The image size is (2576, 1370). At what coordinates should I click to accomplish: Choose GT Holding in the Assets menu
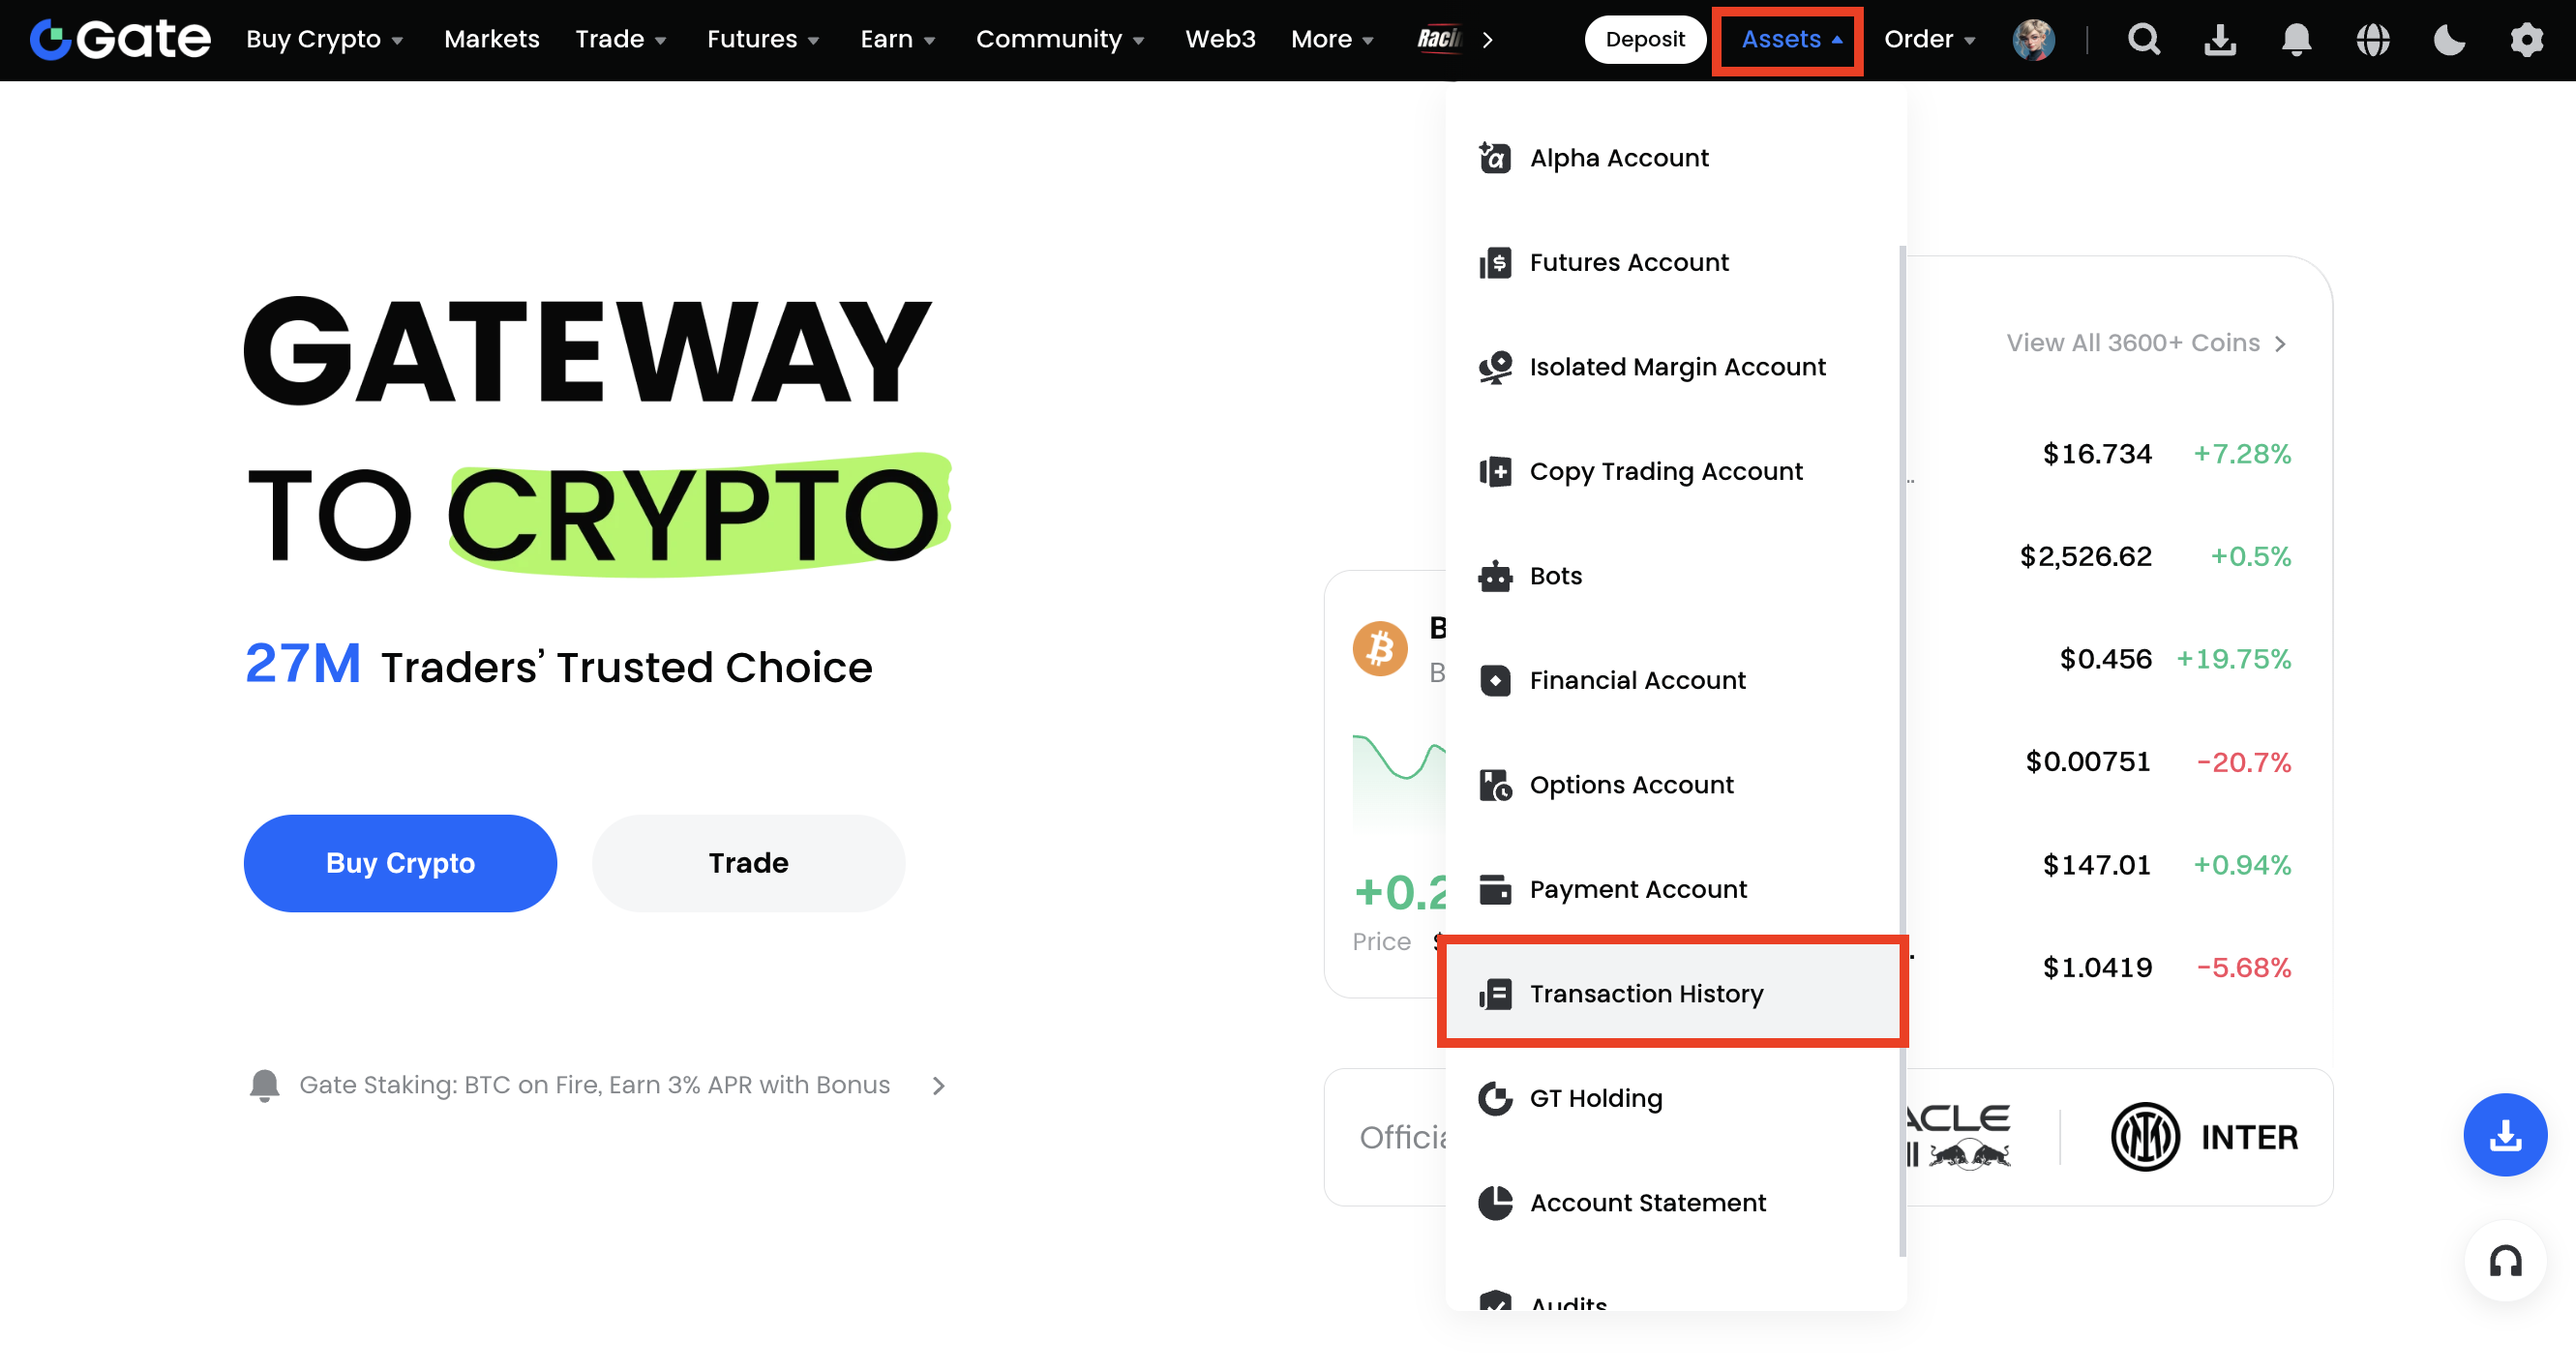[1596, 1098]
